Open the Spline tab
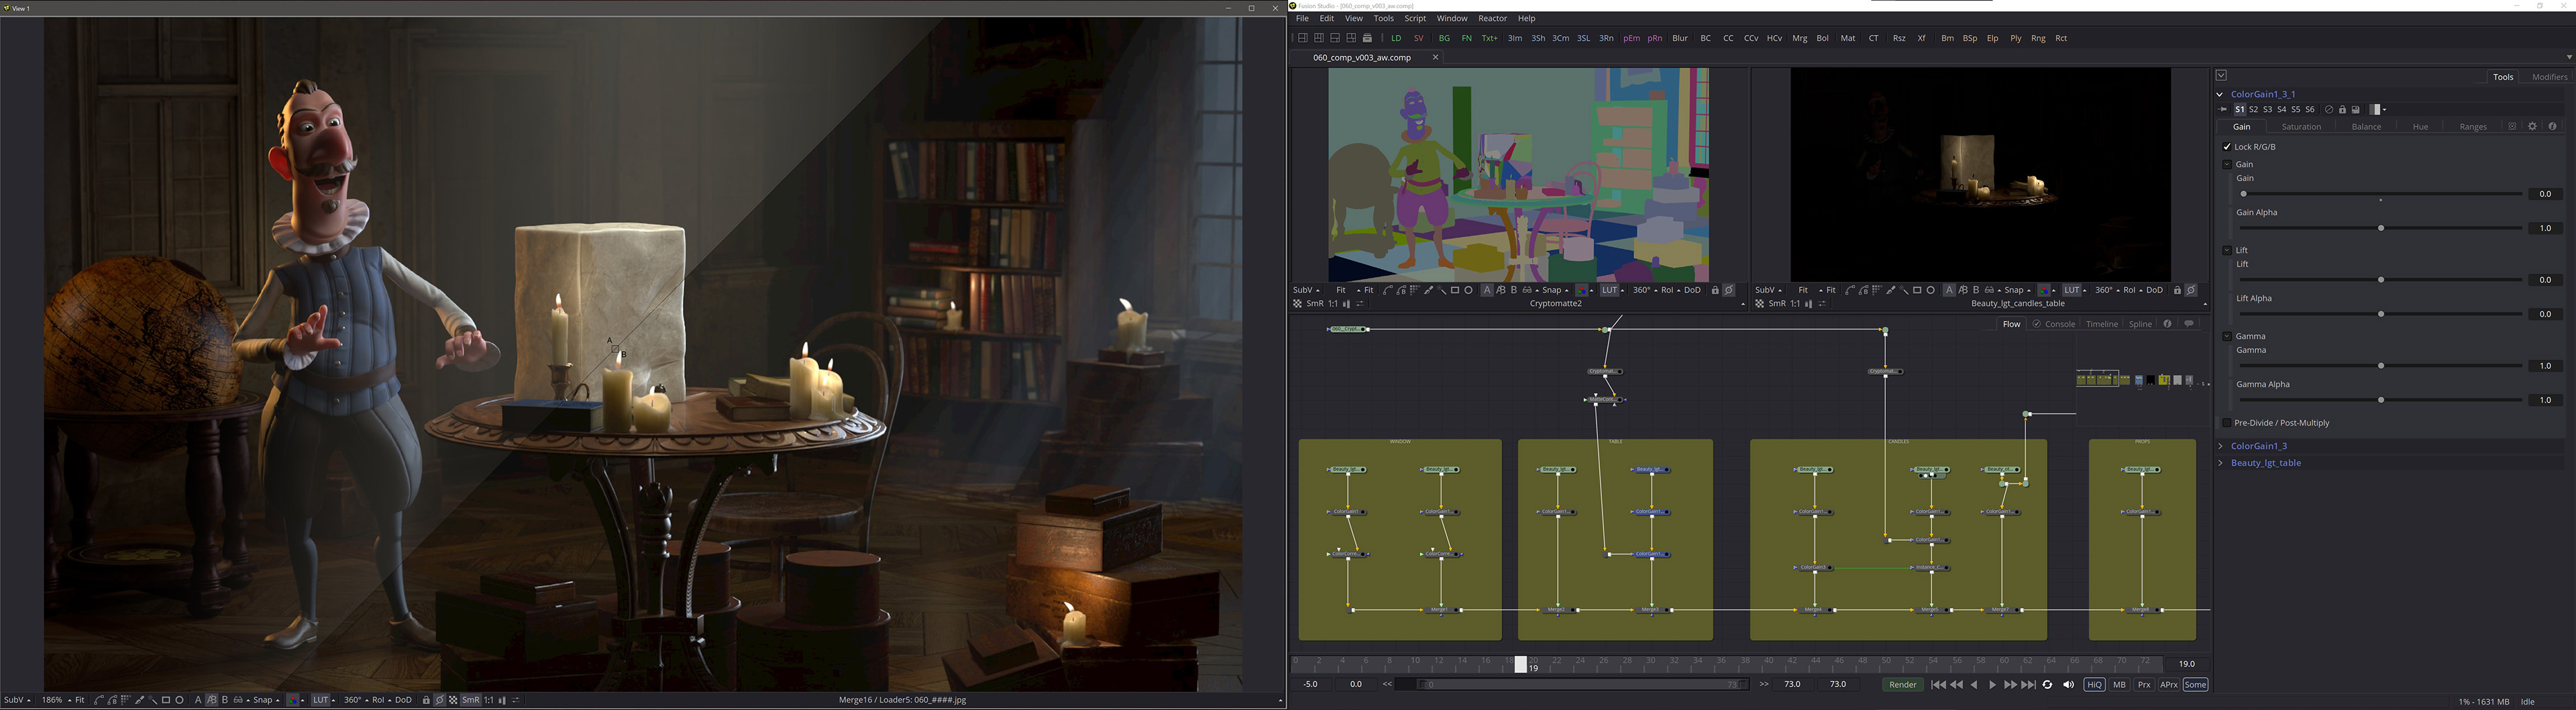This screenshot has width=2576, height=710. tap(2140, 324)
